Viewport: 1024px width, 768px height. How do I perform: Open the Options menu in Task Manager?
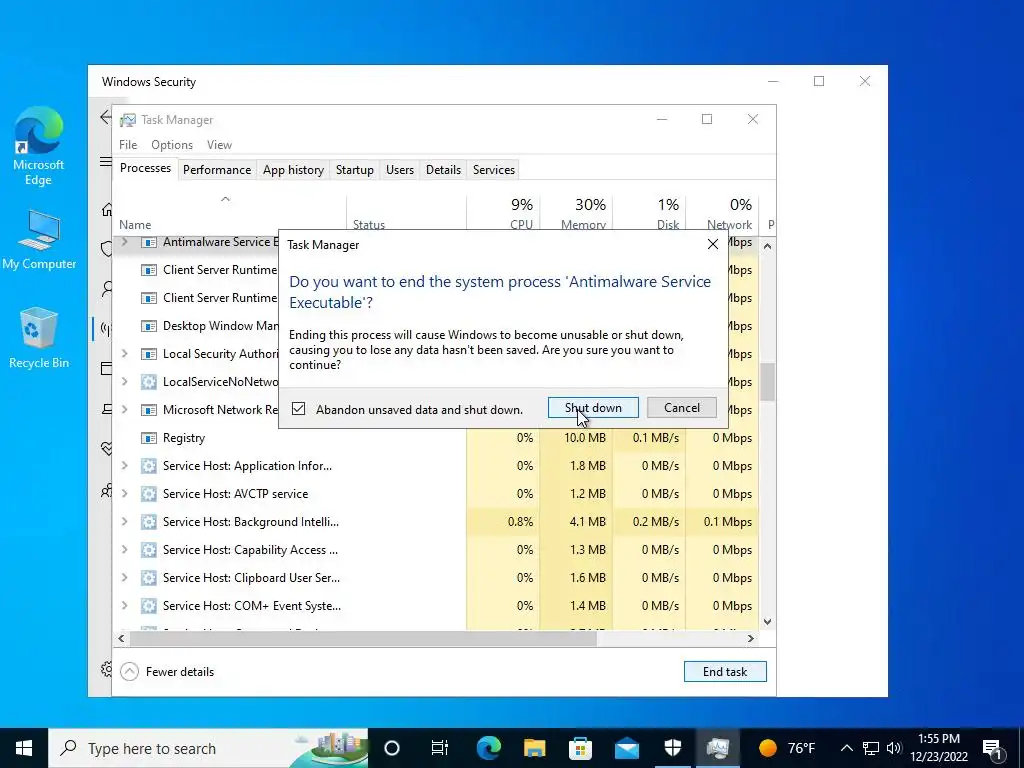pos(172,145)
